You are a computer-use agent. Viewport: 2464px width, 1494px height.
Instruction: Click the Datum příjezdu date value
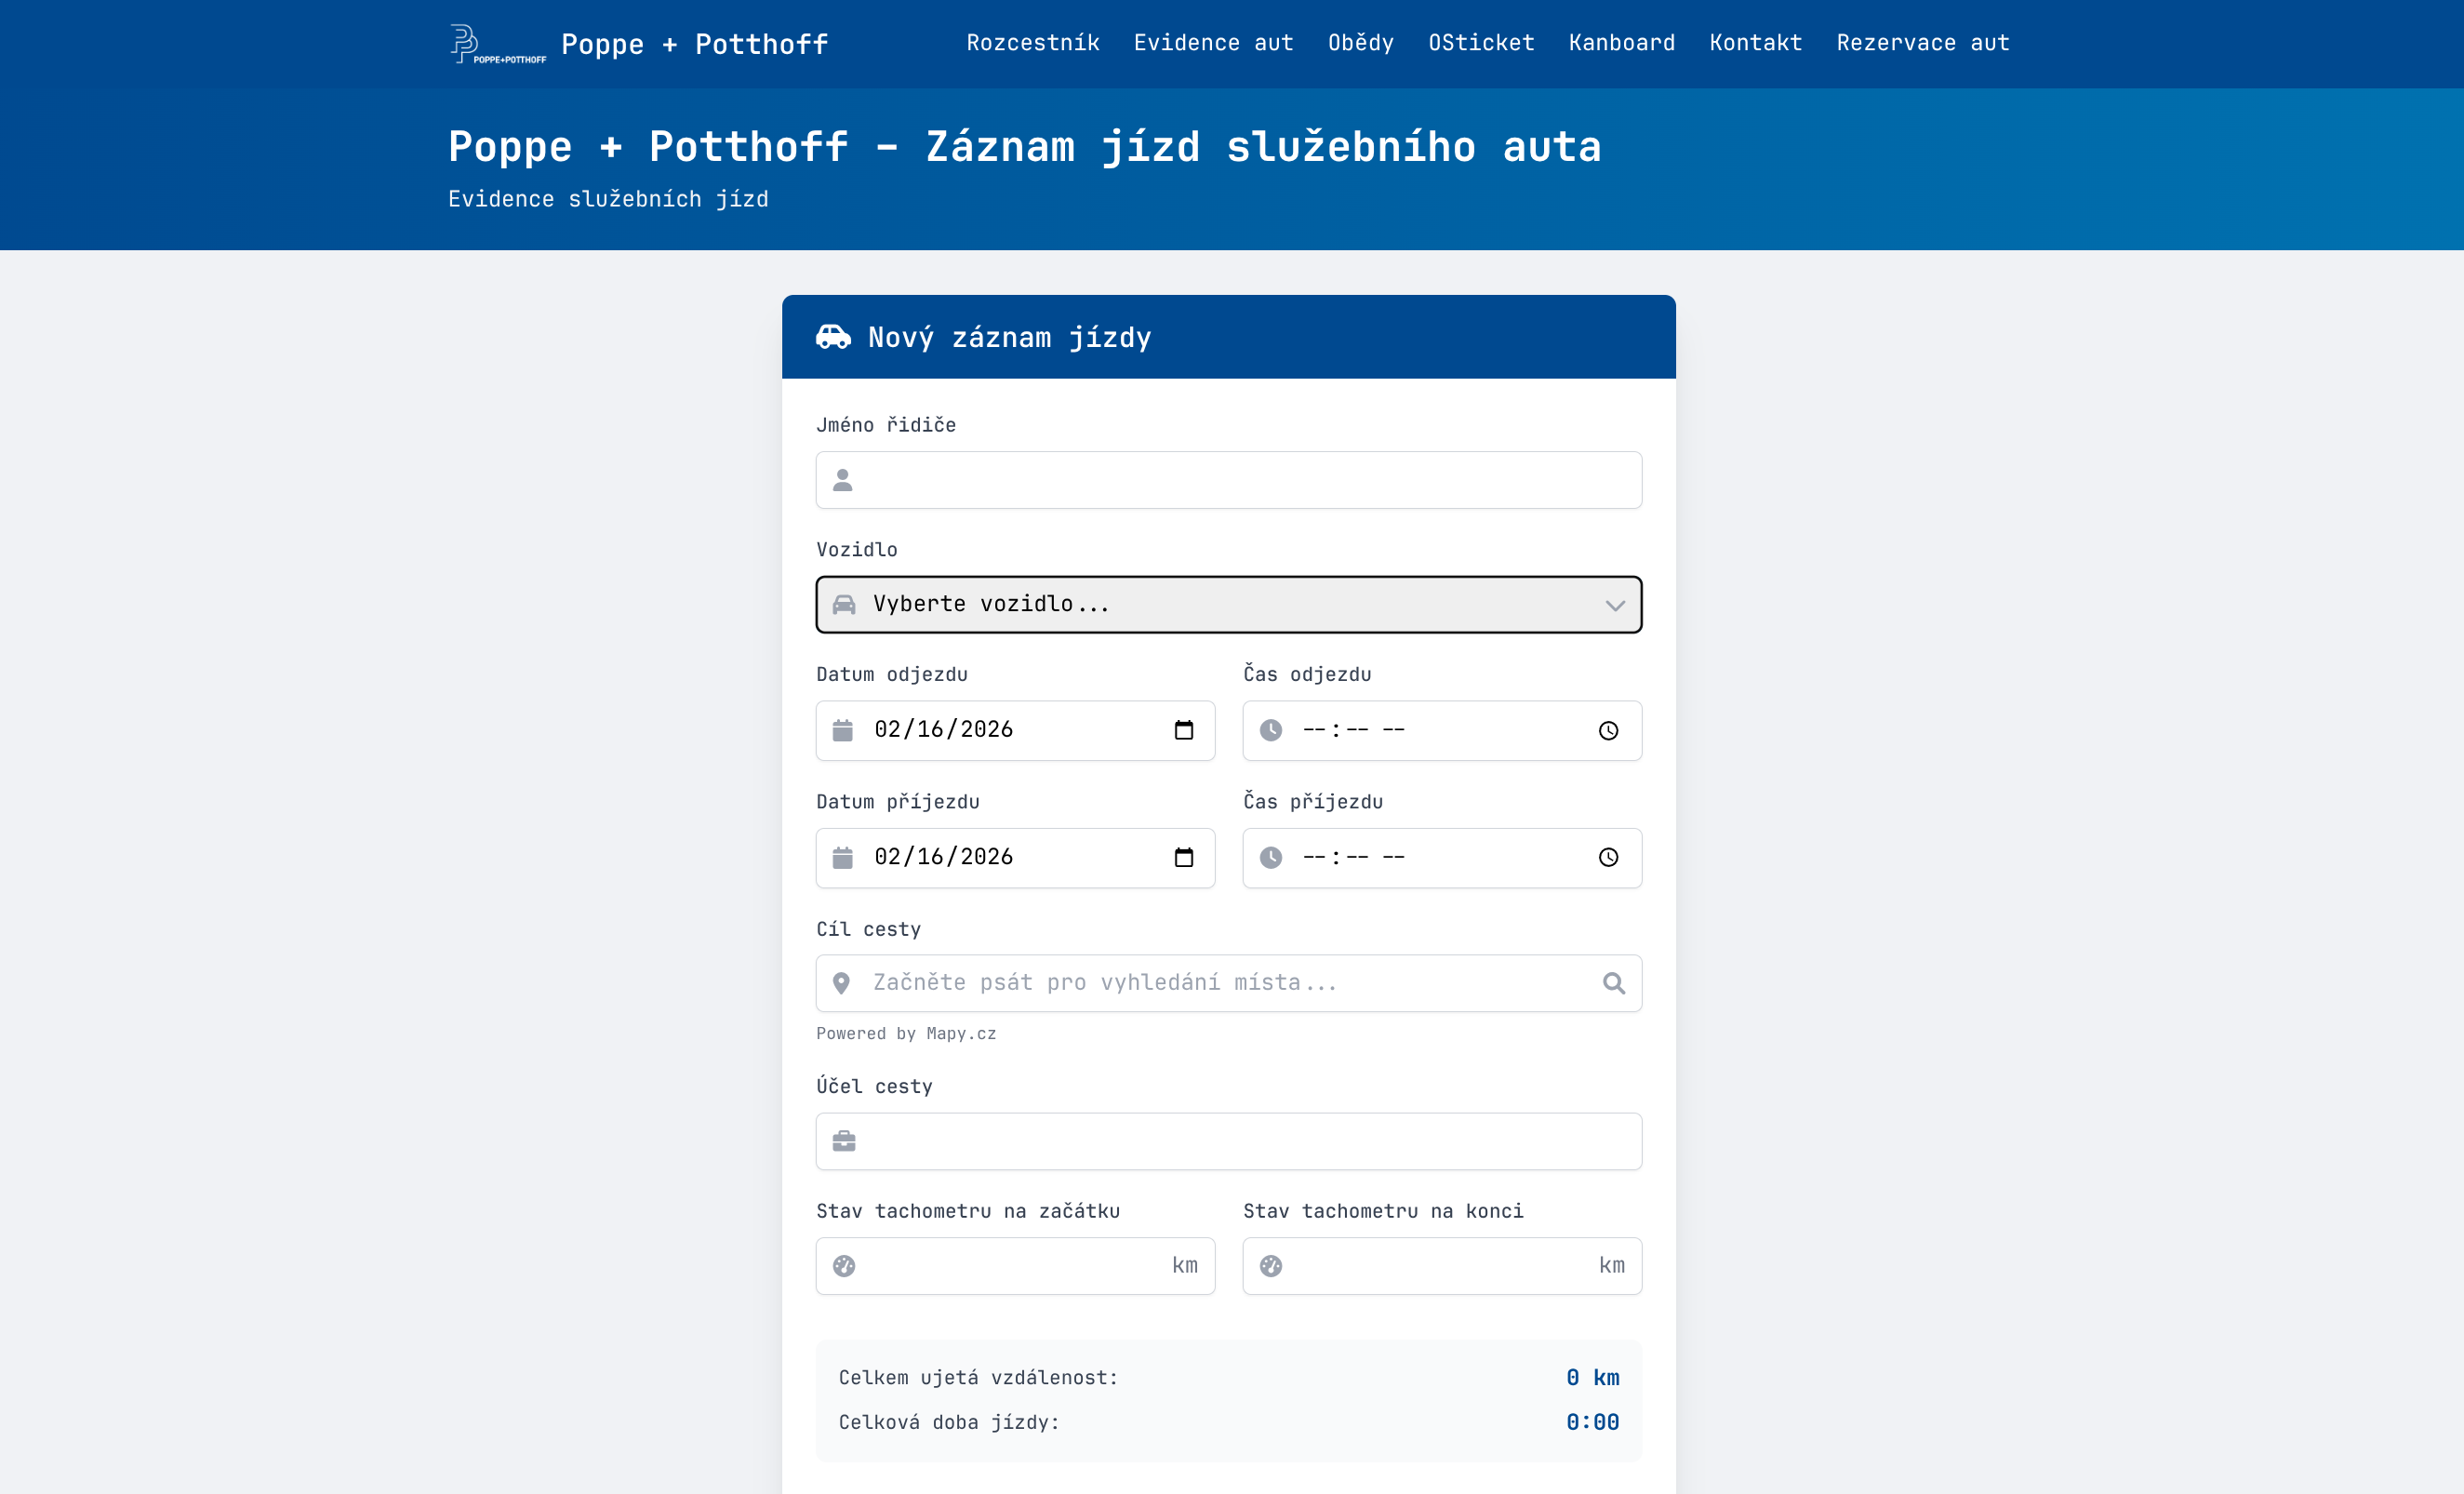coord(943,857)
